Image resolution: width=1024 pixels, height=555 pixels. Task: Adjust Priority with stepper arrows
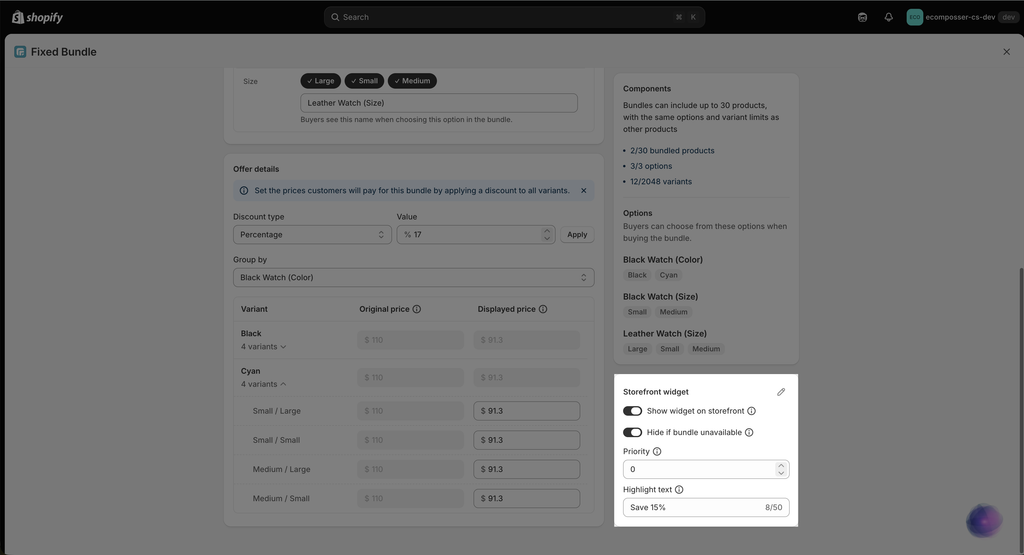coord(781,469)
